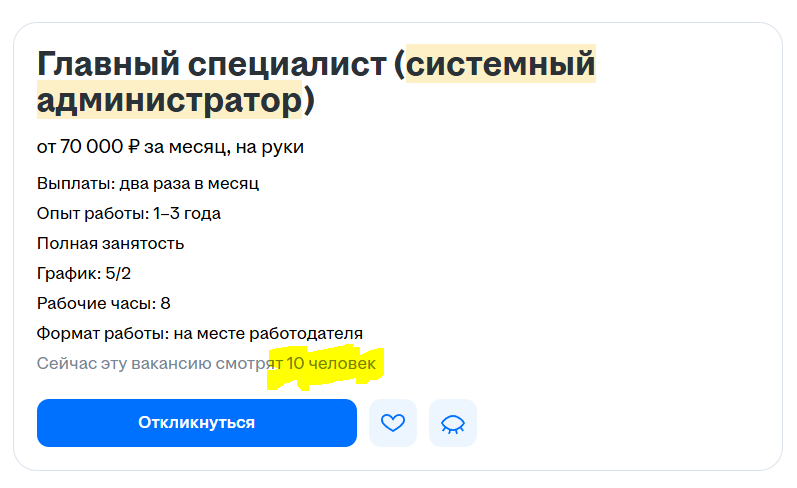
Task: Click the "Полная занятость" employment line
Action: 110,243
